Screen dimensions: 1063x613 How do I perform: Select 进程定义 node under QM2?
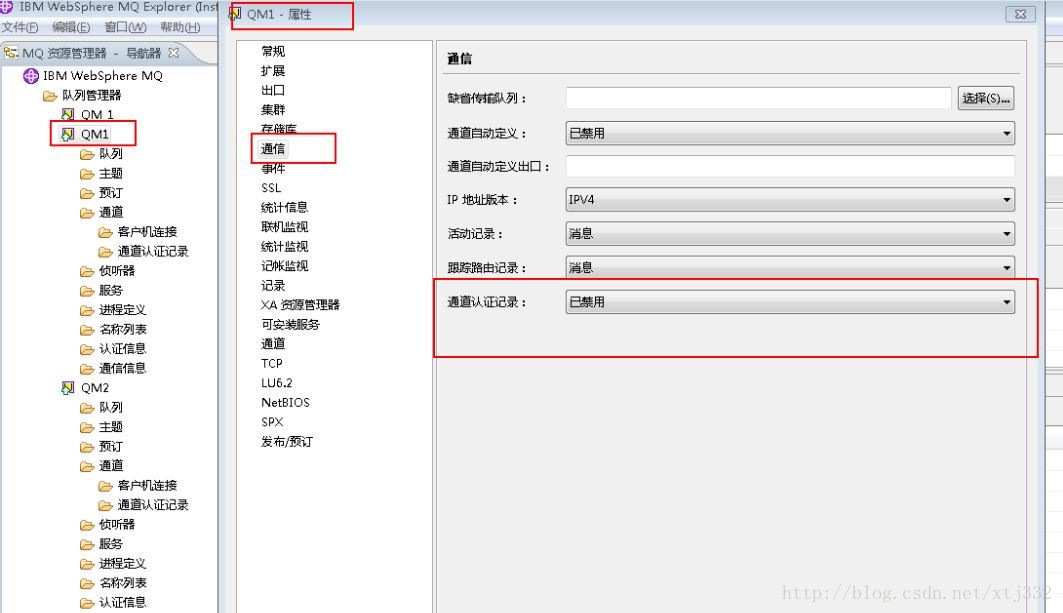pos(123,563)
